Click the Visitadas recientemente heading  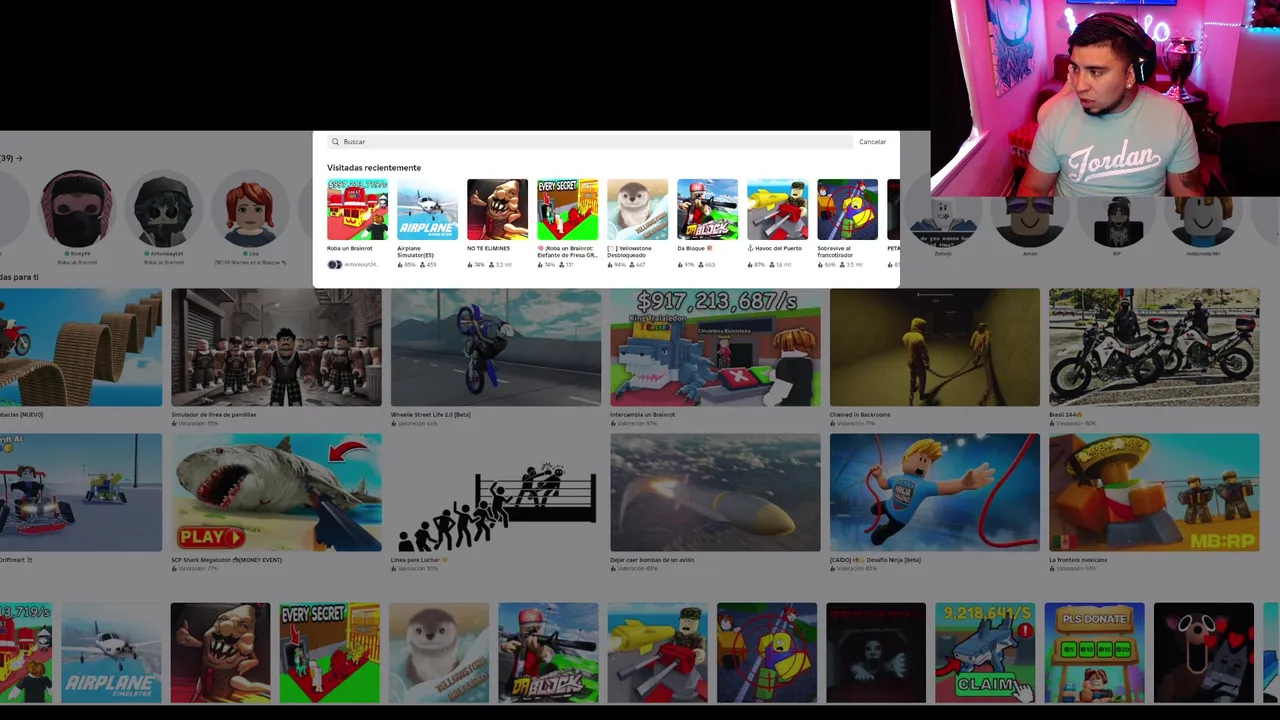pyautogui.click(x=374, y=168)
